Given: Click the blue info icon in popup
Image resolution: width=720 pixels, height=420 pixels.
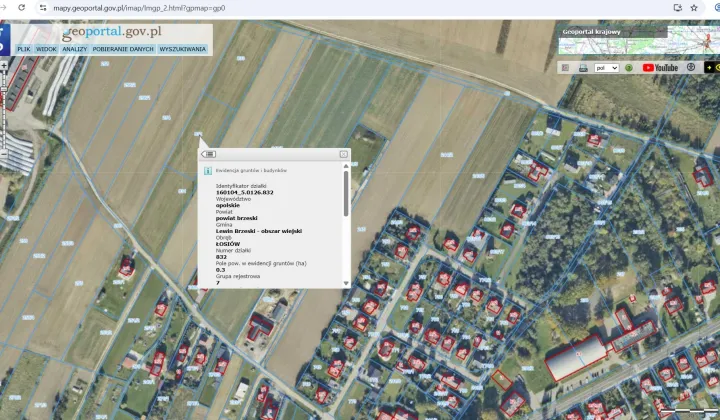Looking at the screenshot, I should [208, 171].
